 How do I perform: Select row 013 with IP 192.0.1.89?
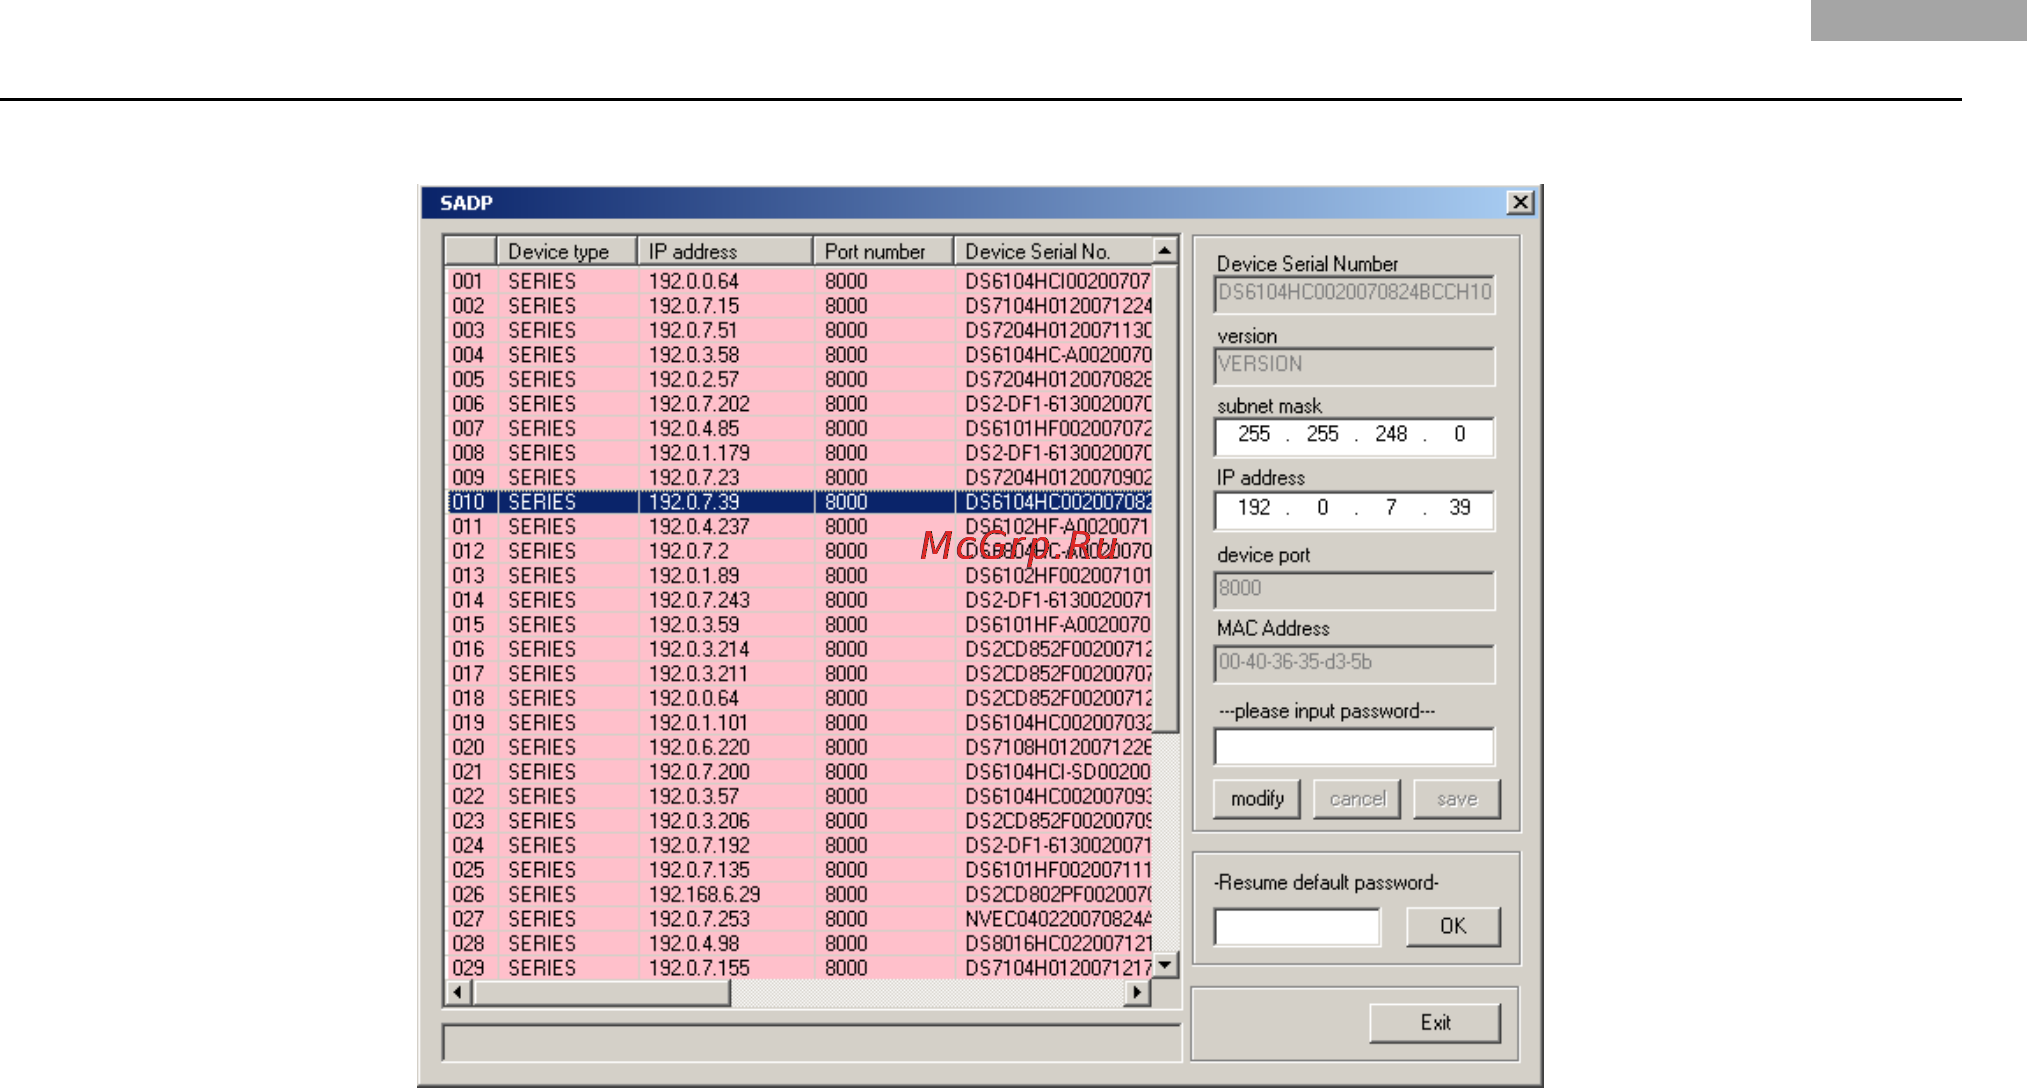point(799,575)
